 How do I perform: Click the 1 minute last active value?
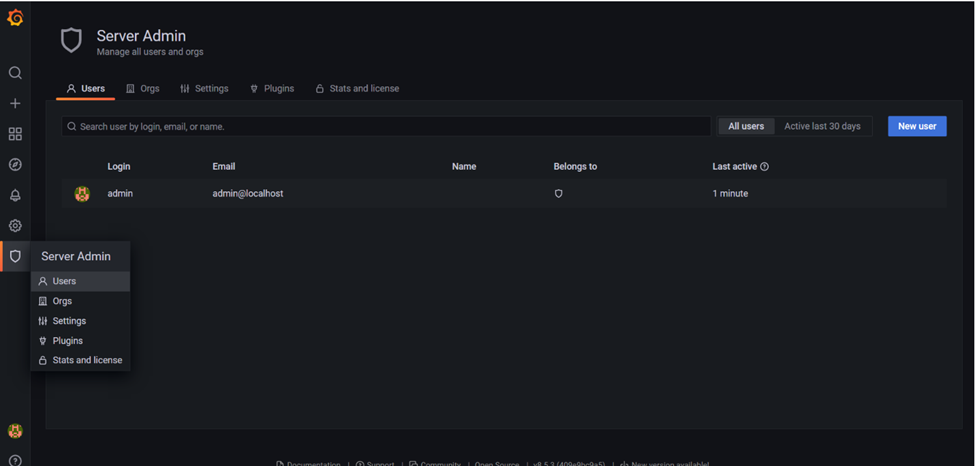click(730, 193)
